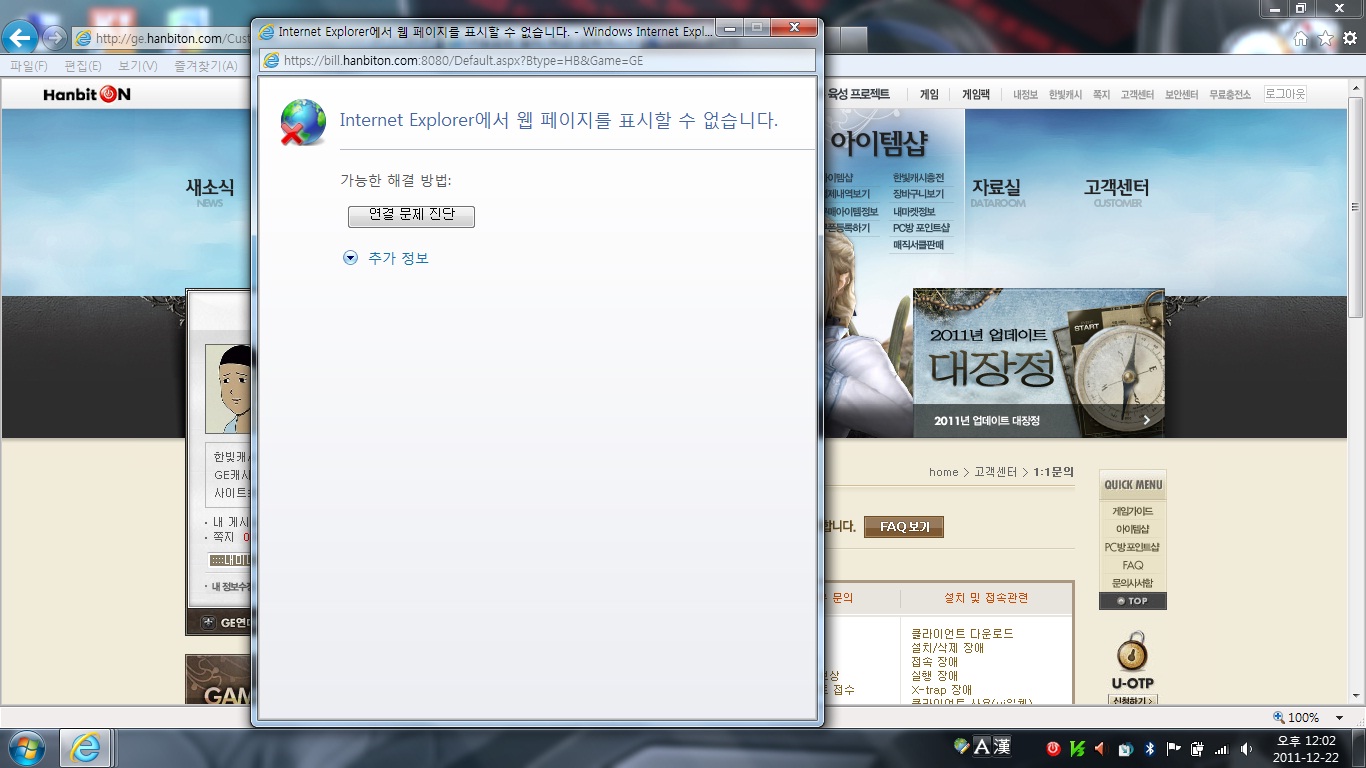
Task: Click 무료충전소 in top navigation
Action: point(1229,95)
